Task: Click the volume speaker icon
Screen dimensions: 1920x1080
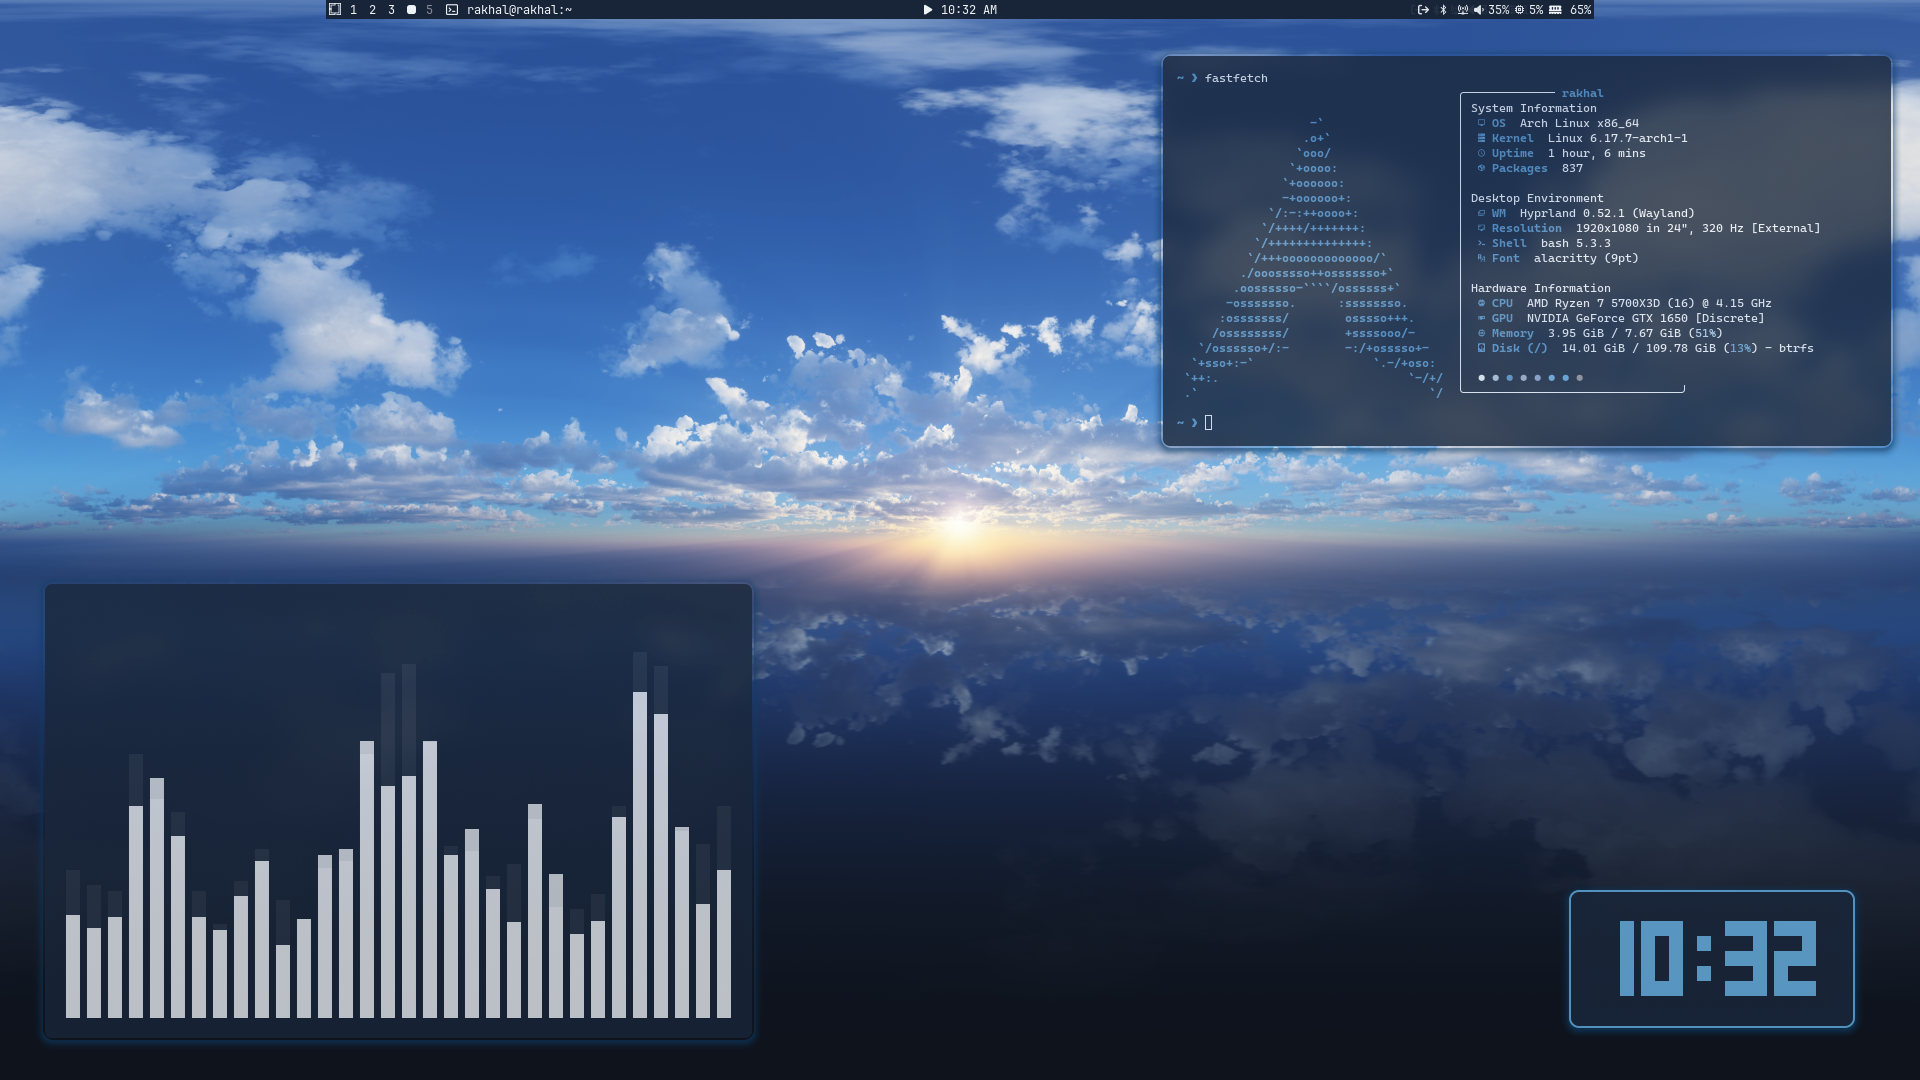Action: click(1479, 10)
